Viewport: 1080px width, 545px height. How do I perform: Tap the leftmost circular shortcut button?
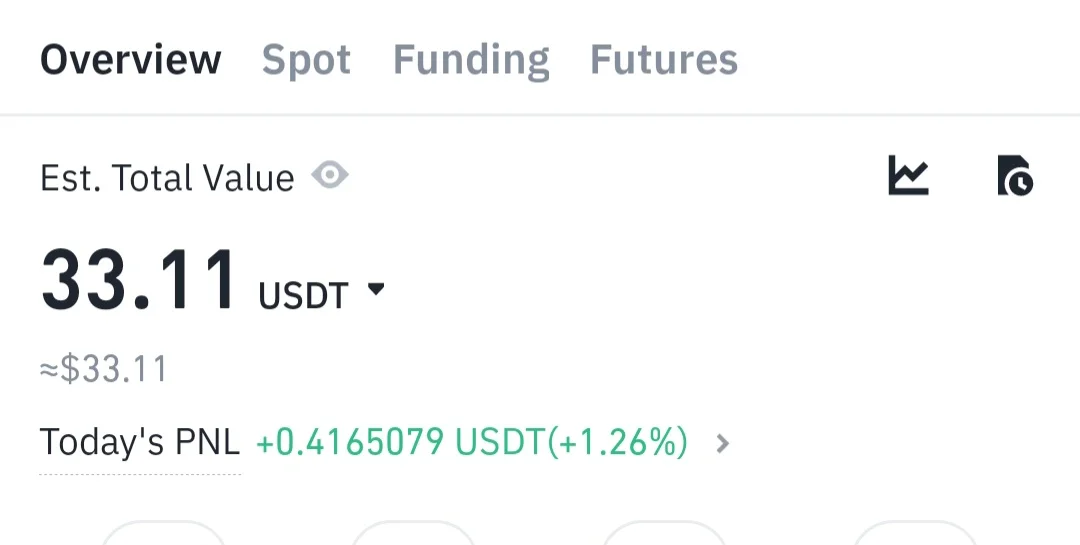coord(163,533)
